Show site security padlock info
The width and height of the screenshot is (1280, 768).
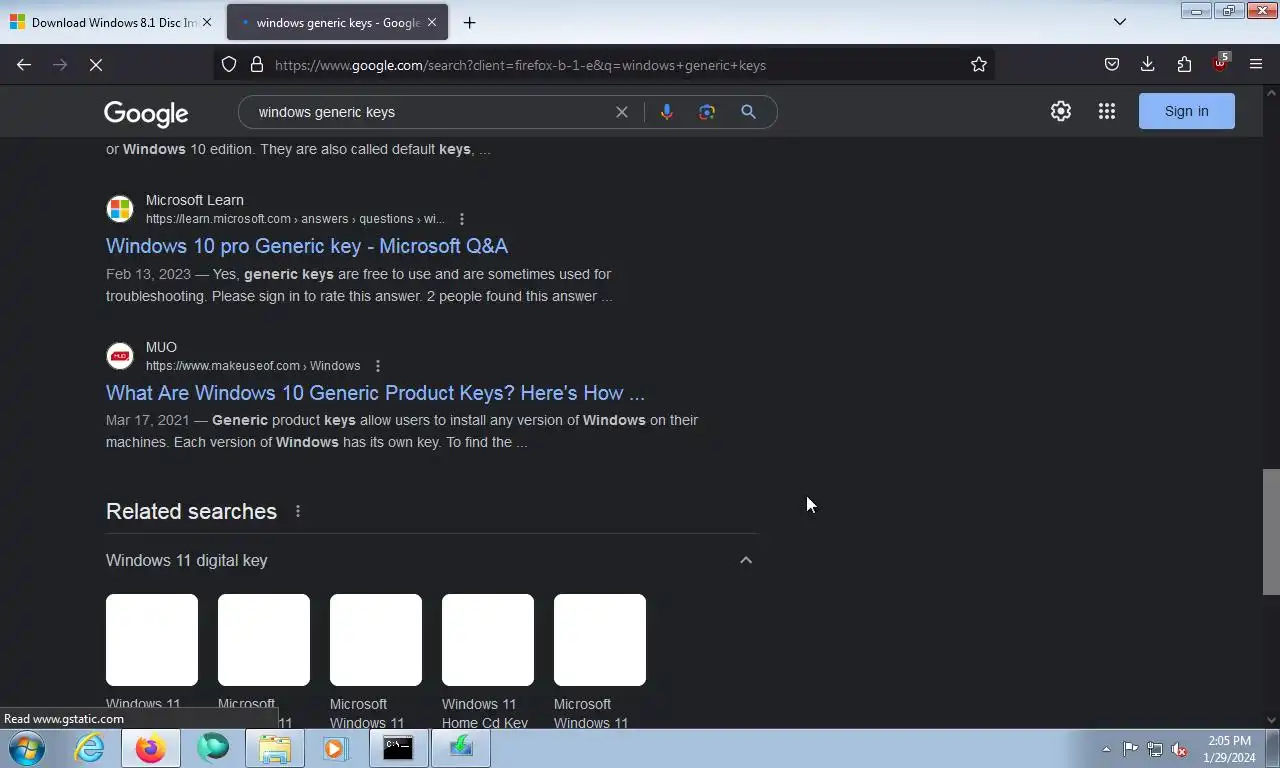[x=257, y=65]
